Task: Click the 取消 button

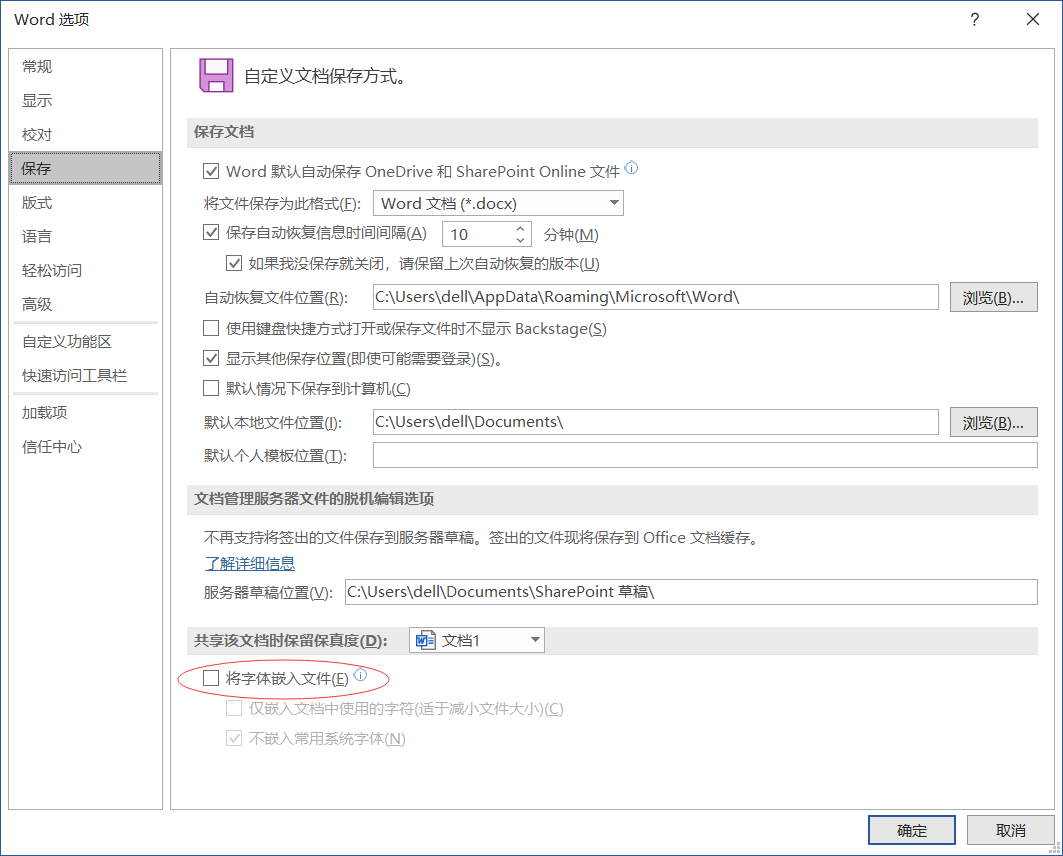Action: tap(1010, 830)
